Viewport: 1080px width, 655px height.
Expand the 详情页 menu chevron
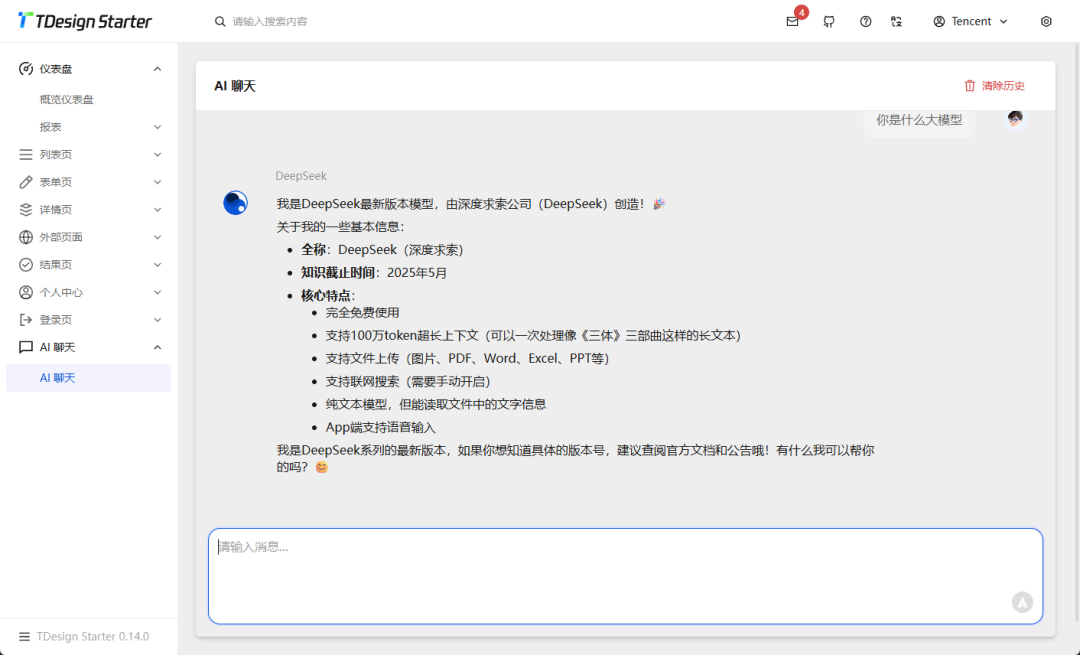point(157,209)
